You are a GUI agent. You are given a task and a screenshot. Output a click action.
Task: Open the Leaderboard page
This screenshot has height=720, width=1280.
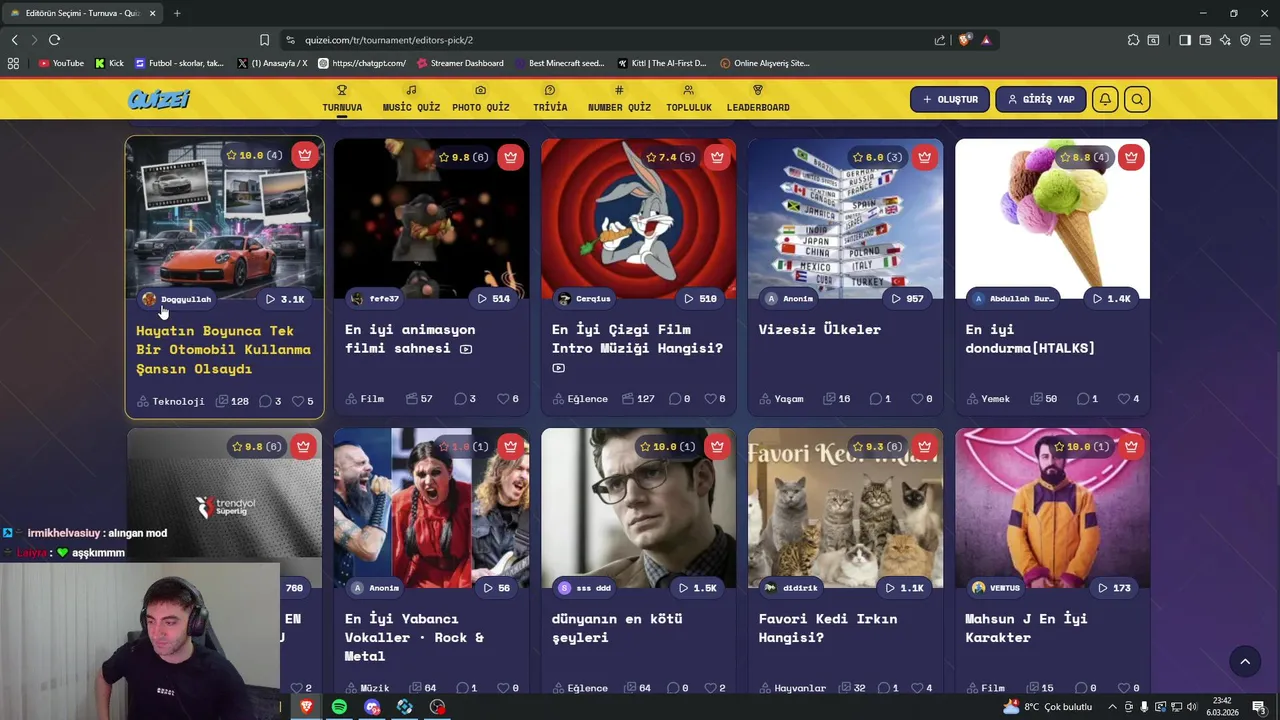(x=758, y=98)
